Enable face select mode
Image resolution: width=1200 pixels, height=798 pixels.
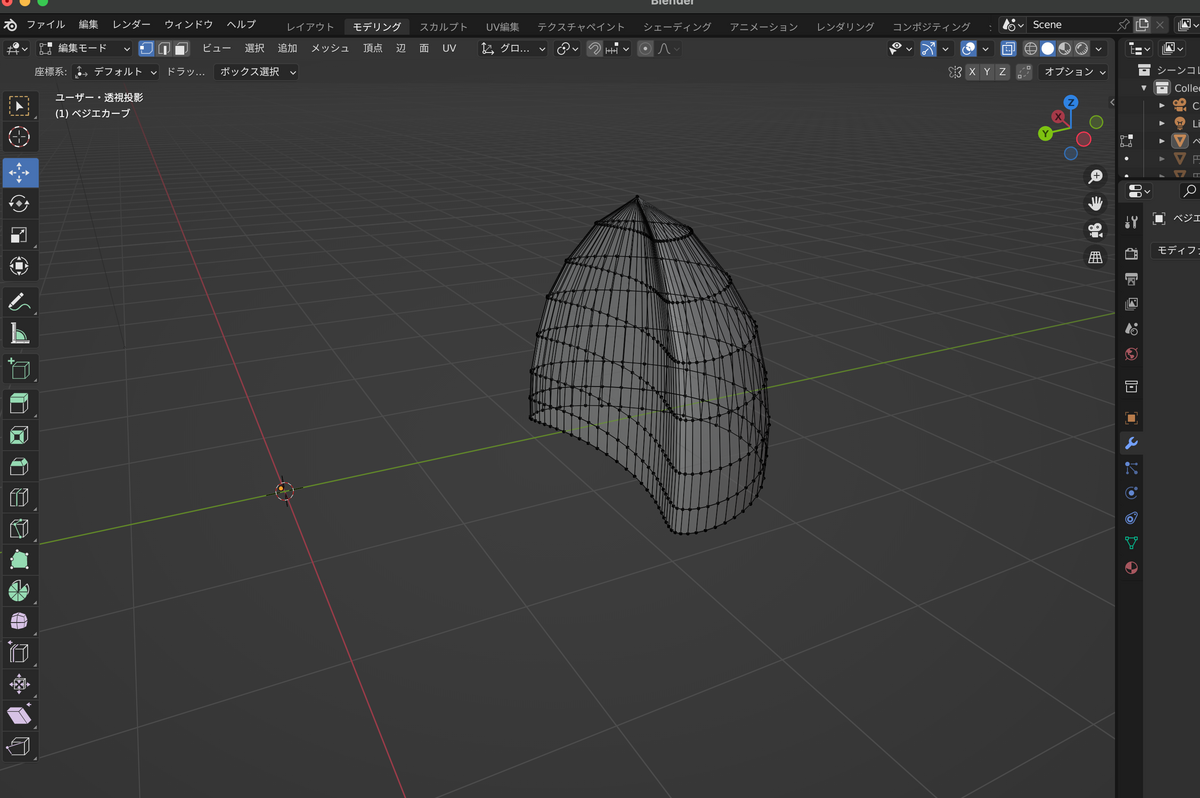click(x=181, y=48)
